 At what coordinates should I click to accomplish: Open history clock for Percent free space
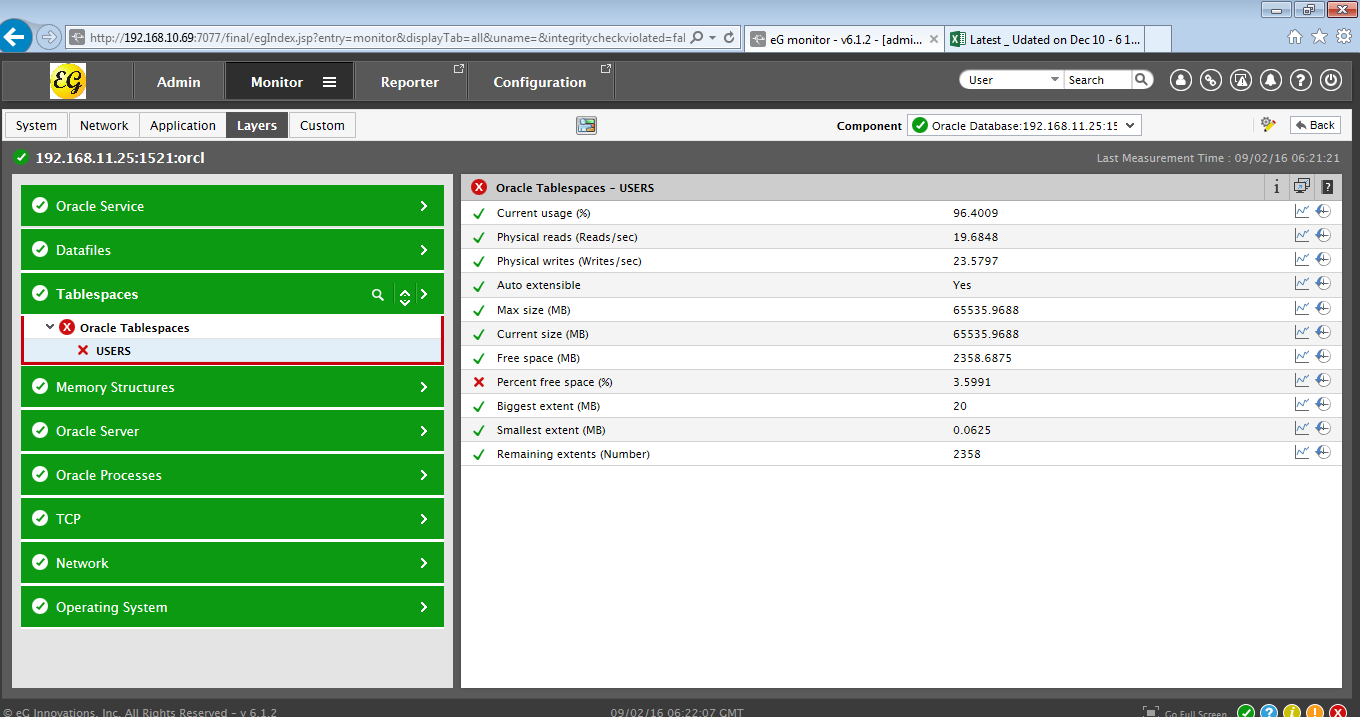(x=1323, y=380)
